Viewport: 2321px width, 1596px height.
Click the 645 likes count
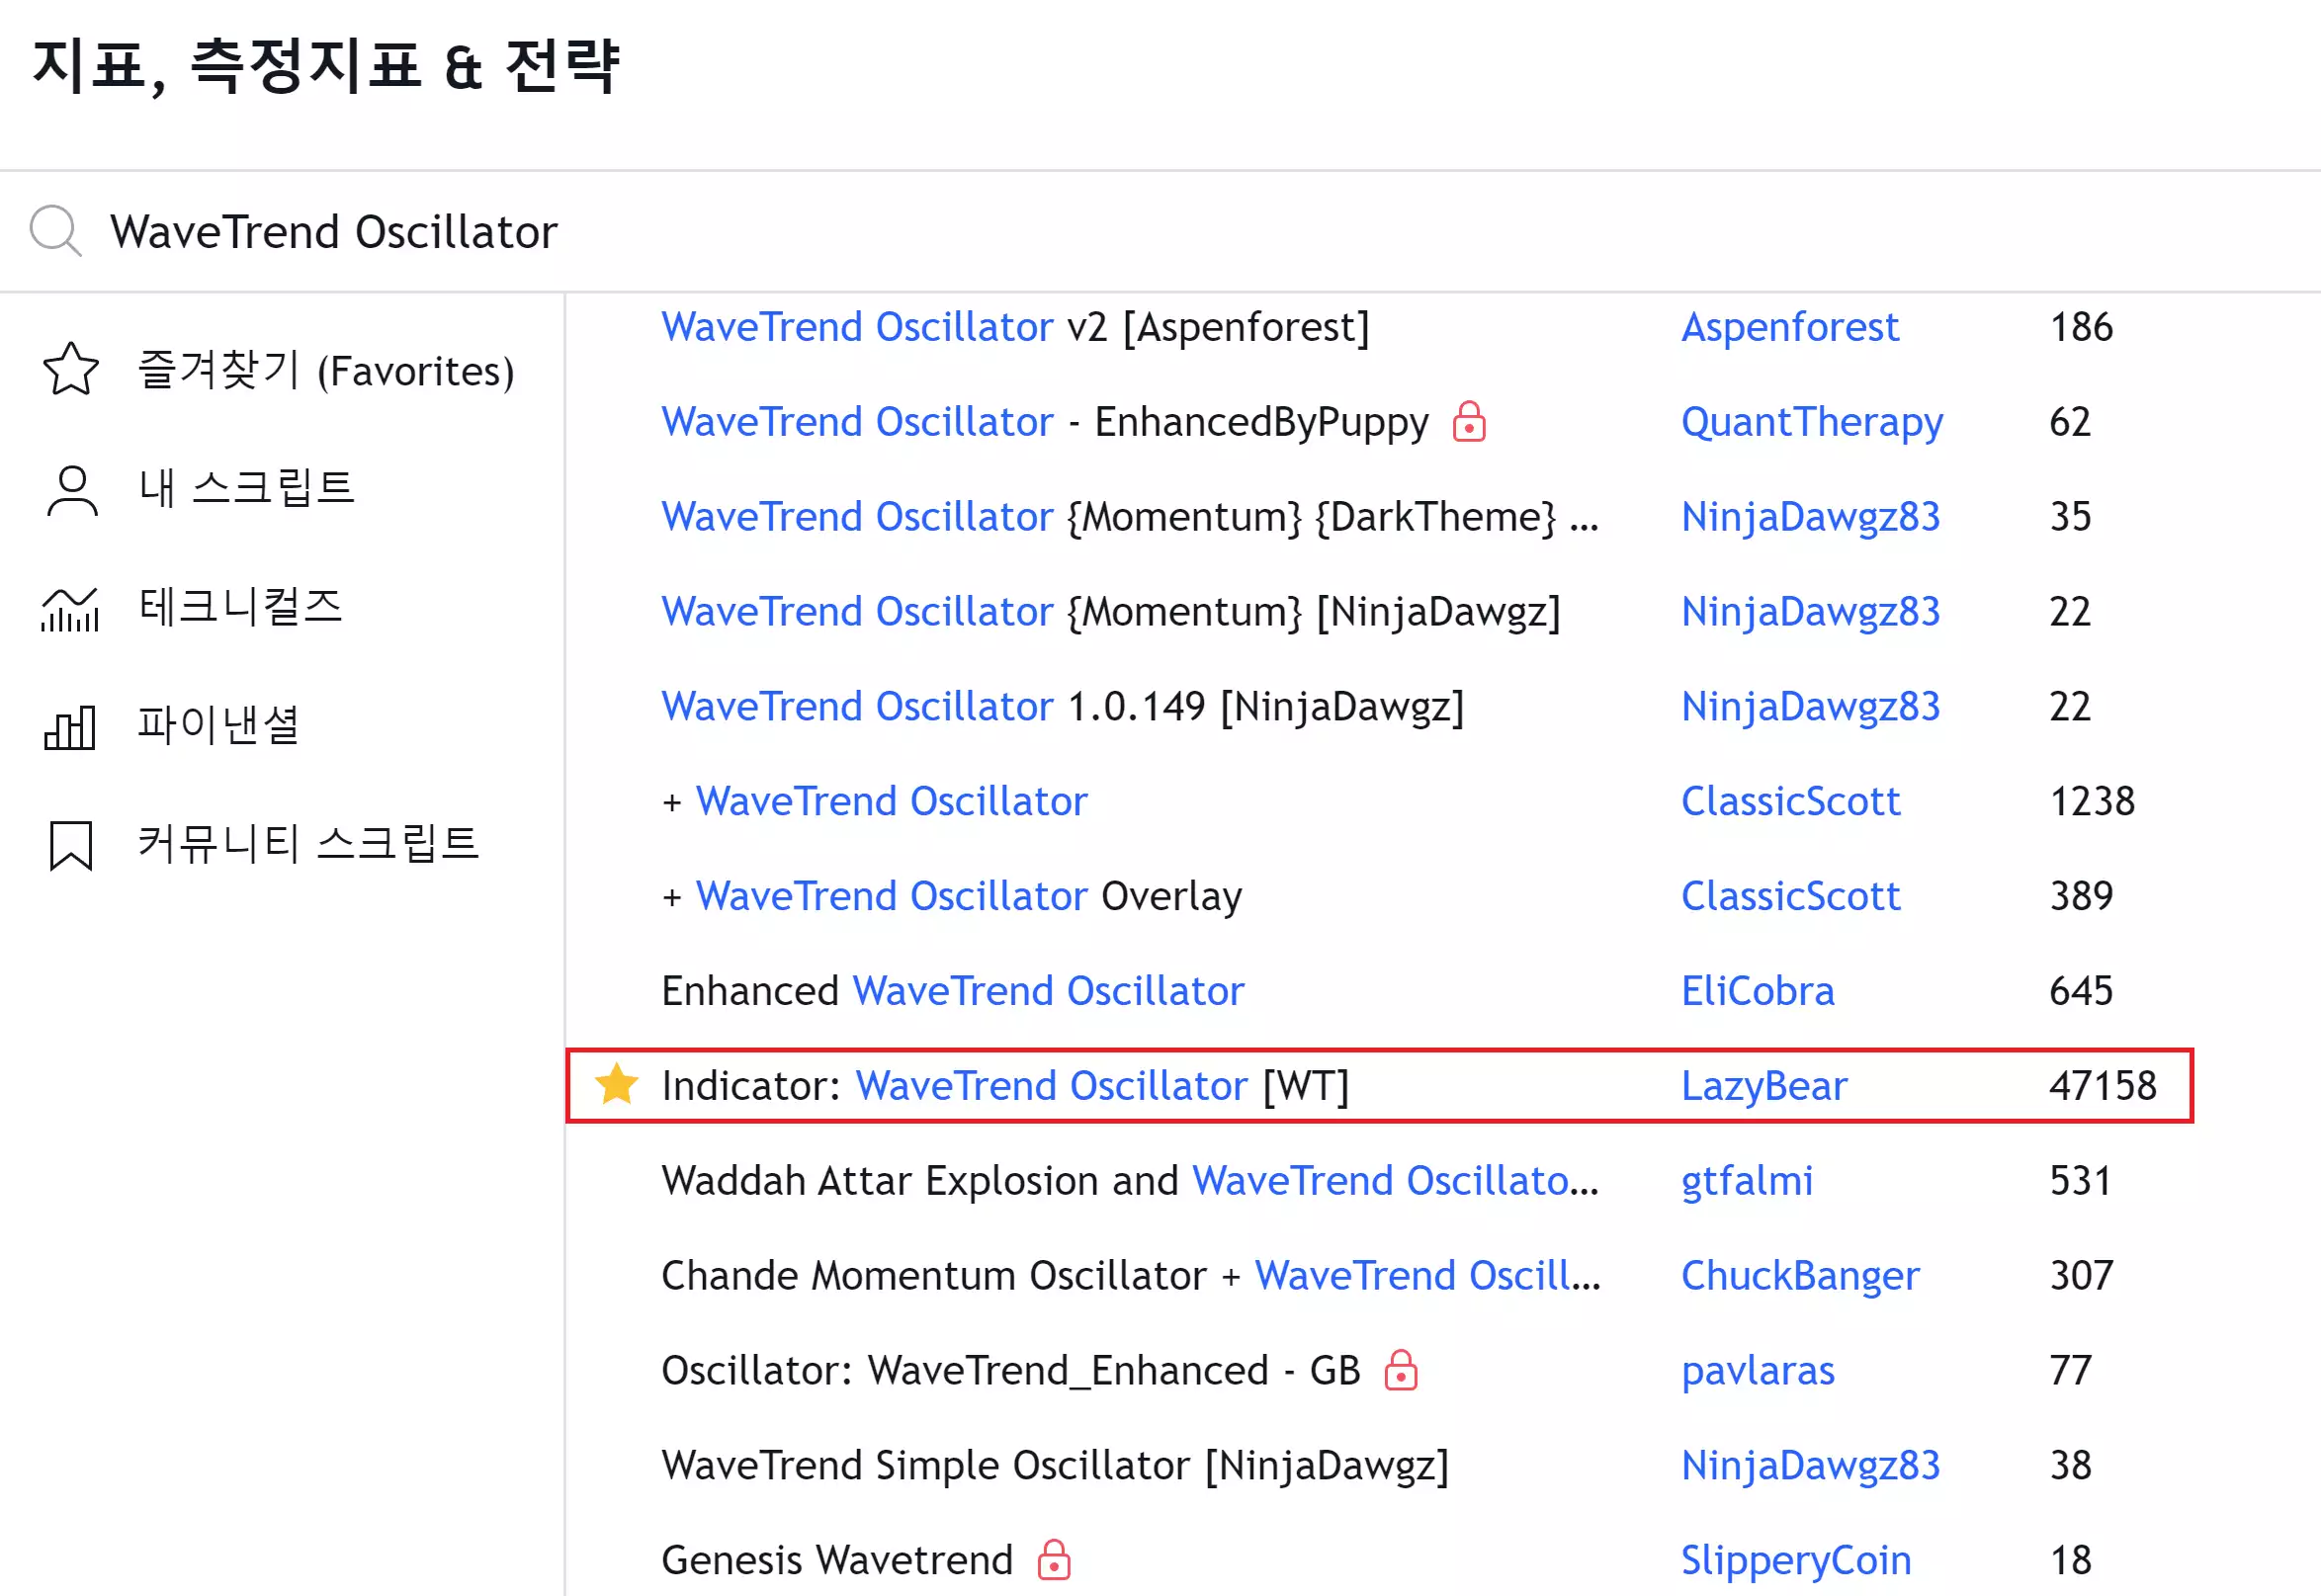coord(2081,991)
